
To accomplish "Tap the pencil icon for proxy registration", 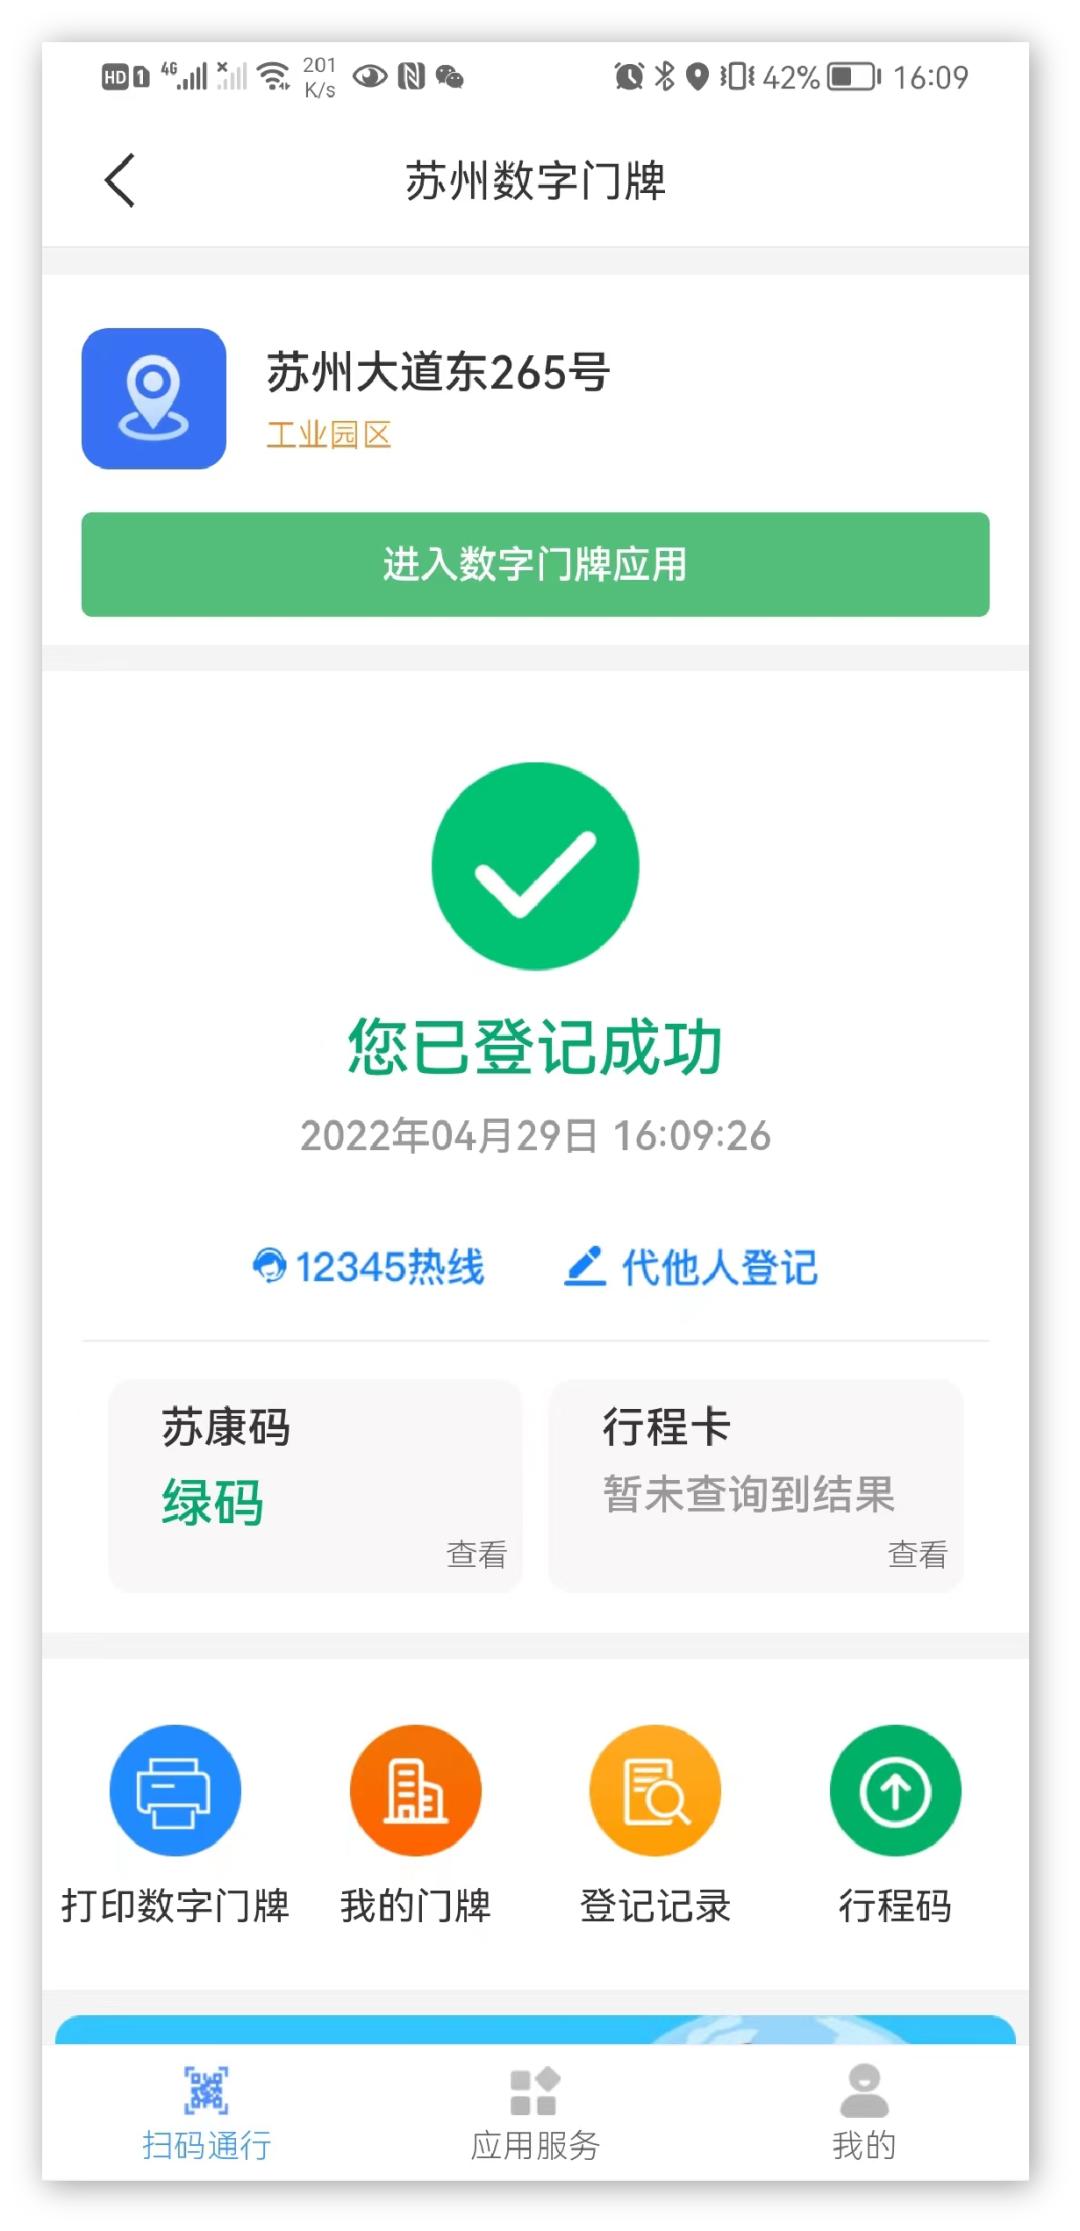I will click(x=585, y=1266).
